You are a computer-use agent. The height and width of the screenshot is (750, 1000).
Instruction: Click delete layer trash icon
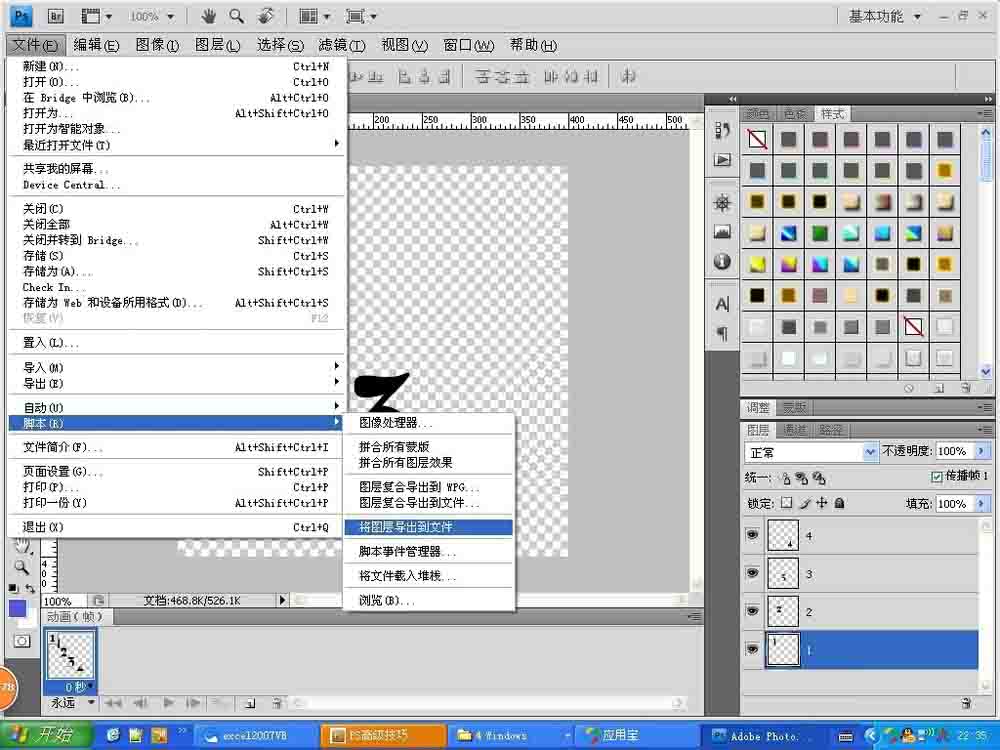click(x=966, y=703)
